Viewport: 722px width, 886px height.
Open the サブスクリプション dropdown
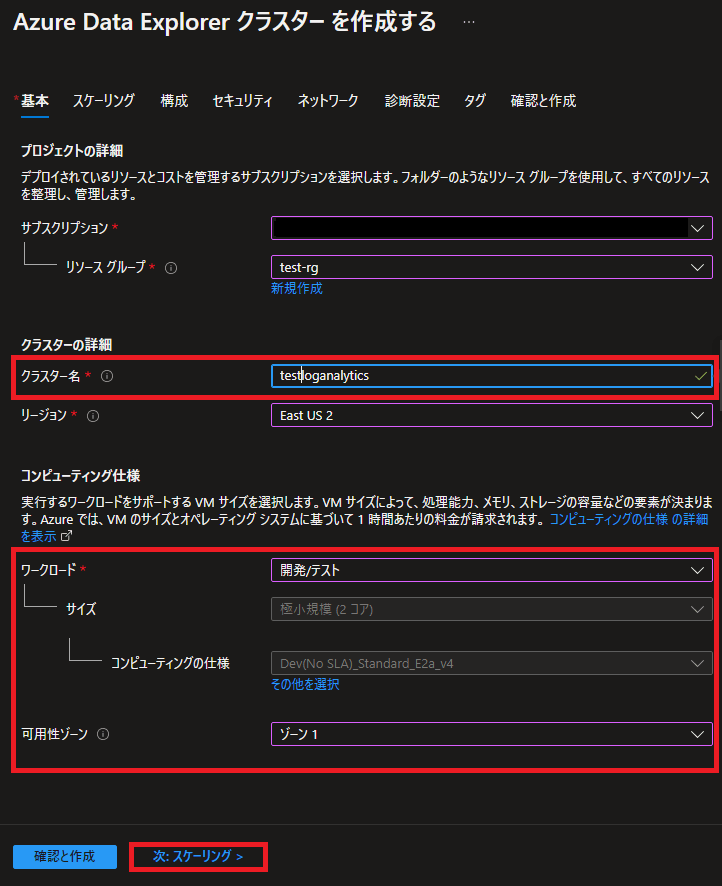pyautogui.click(x=492, y=228)
